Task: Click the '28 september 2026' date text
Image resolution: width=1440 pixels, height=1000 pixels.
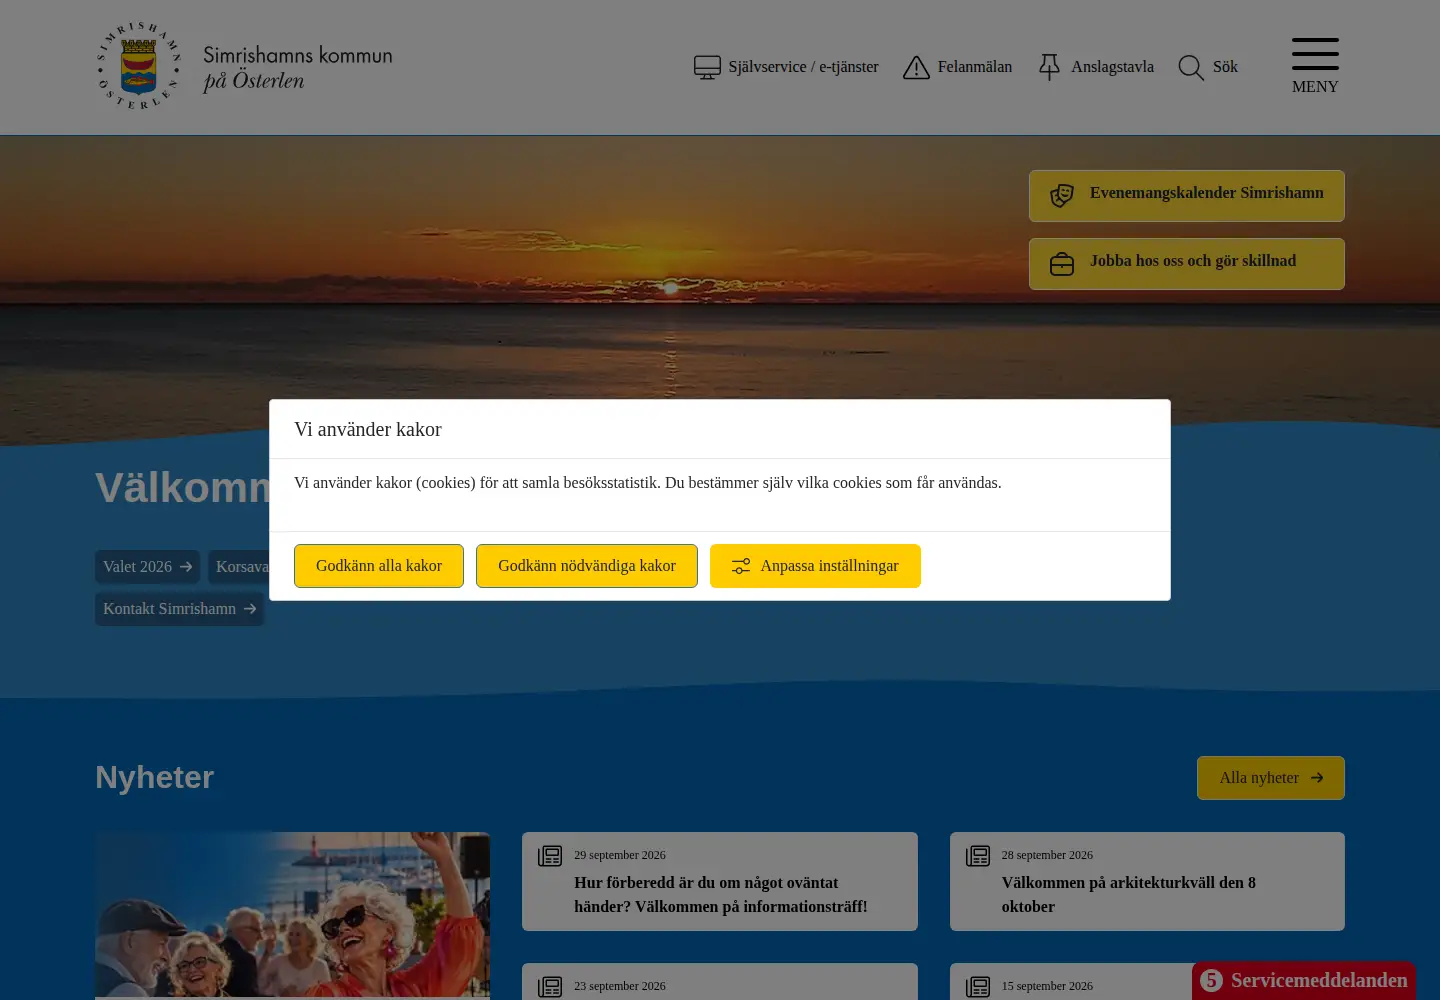Action: click(1047, 855)
